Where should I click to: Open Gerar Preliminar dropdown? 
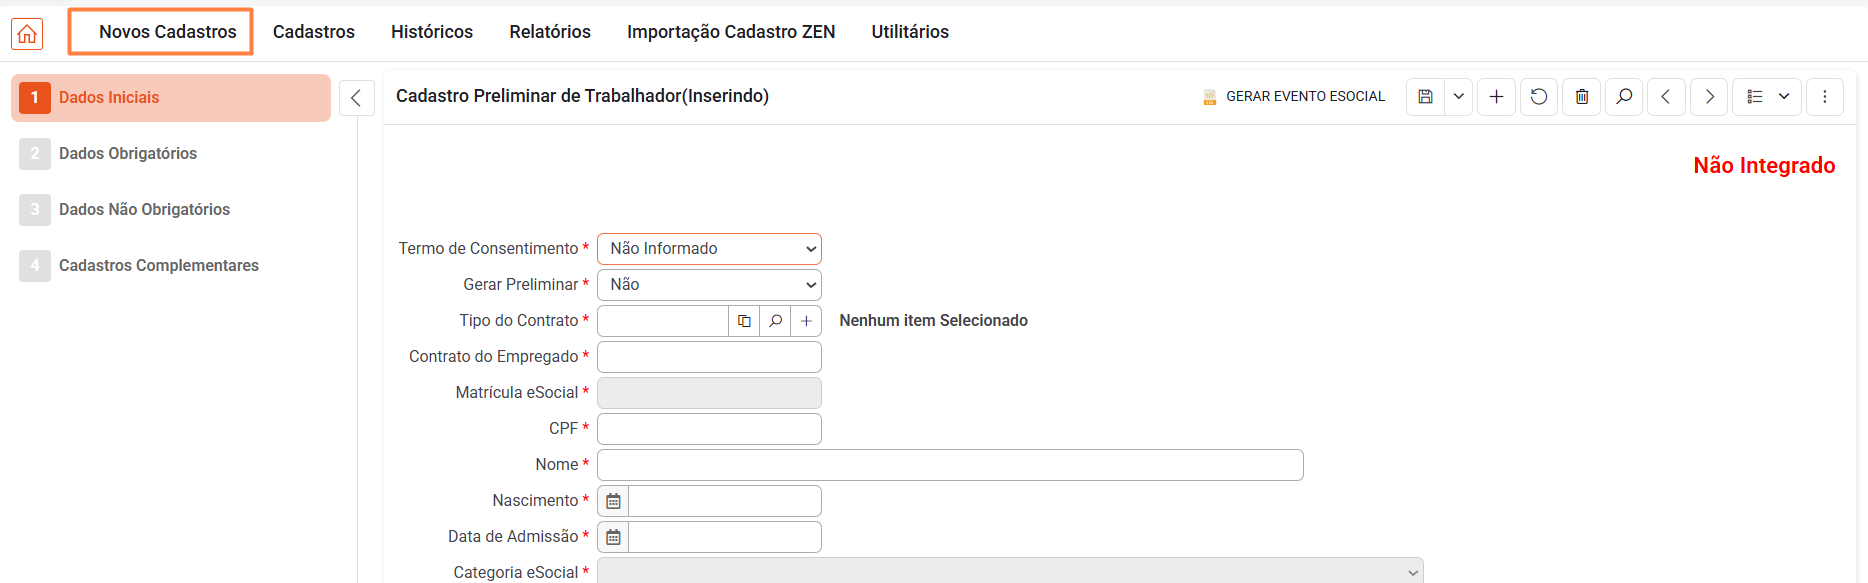709,285
